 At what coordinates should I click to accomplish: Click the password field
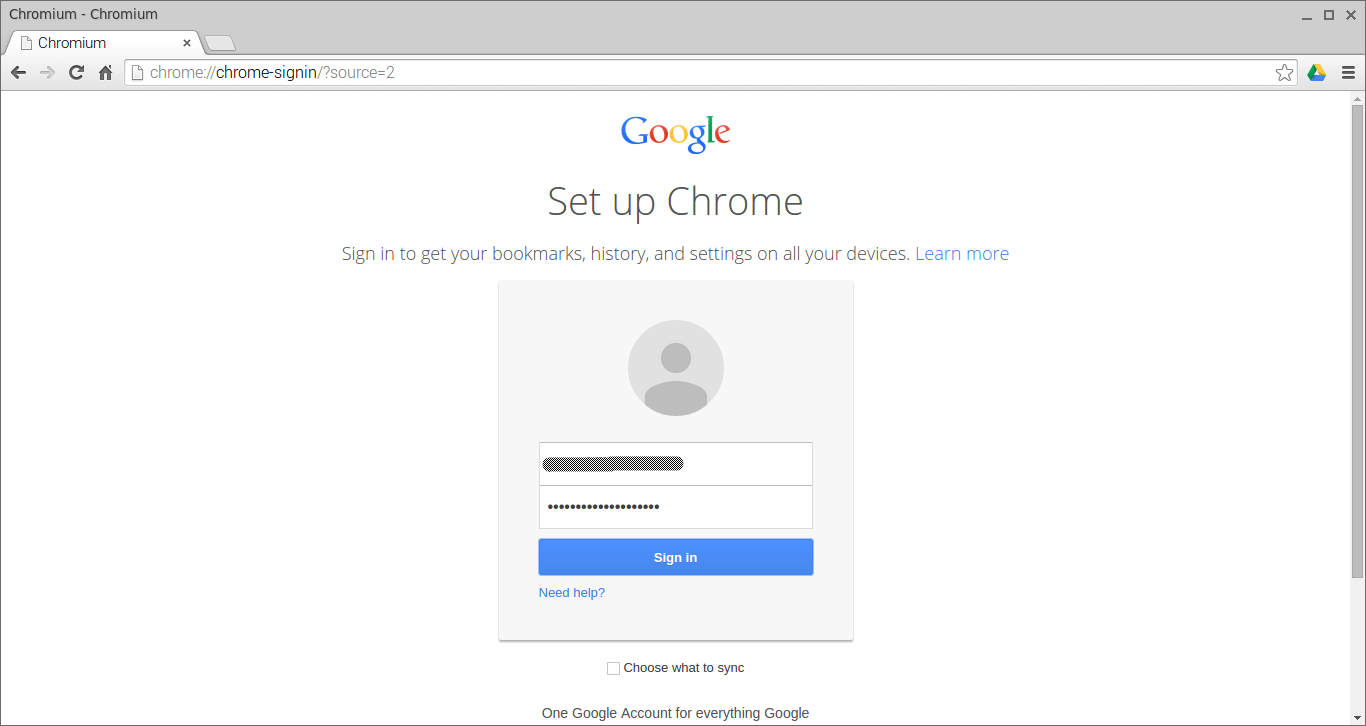[676, 507]
